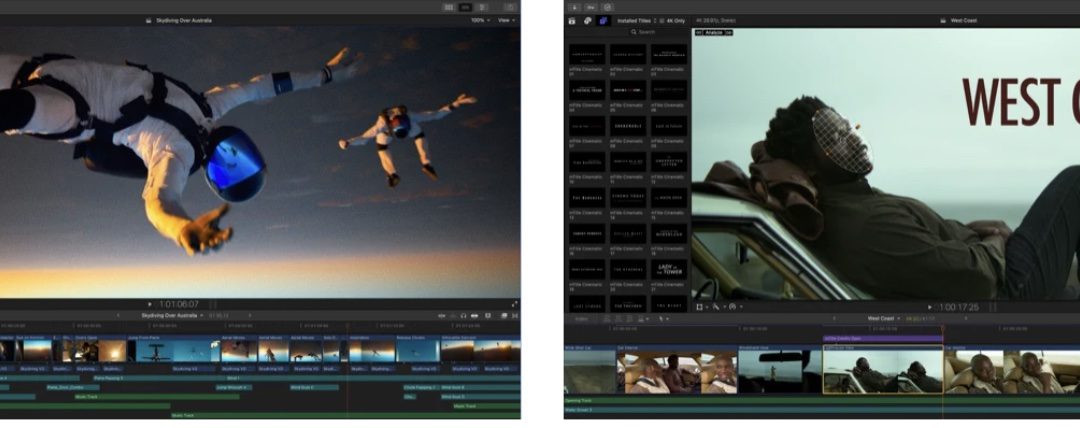The image size is (1080, 428).
Task: Select the Jump Whoosh 4 audio clip
Action: click(233, 387)
